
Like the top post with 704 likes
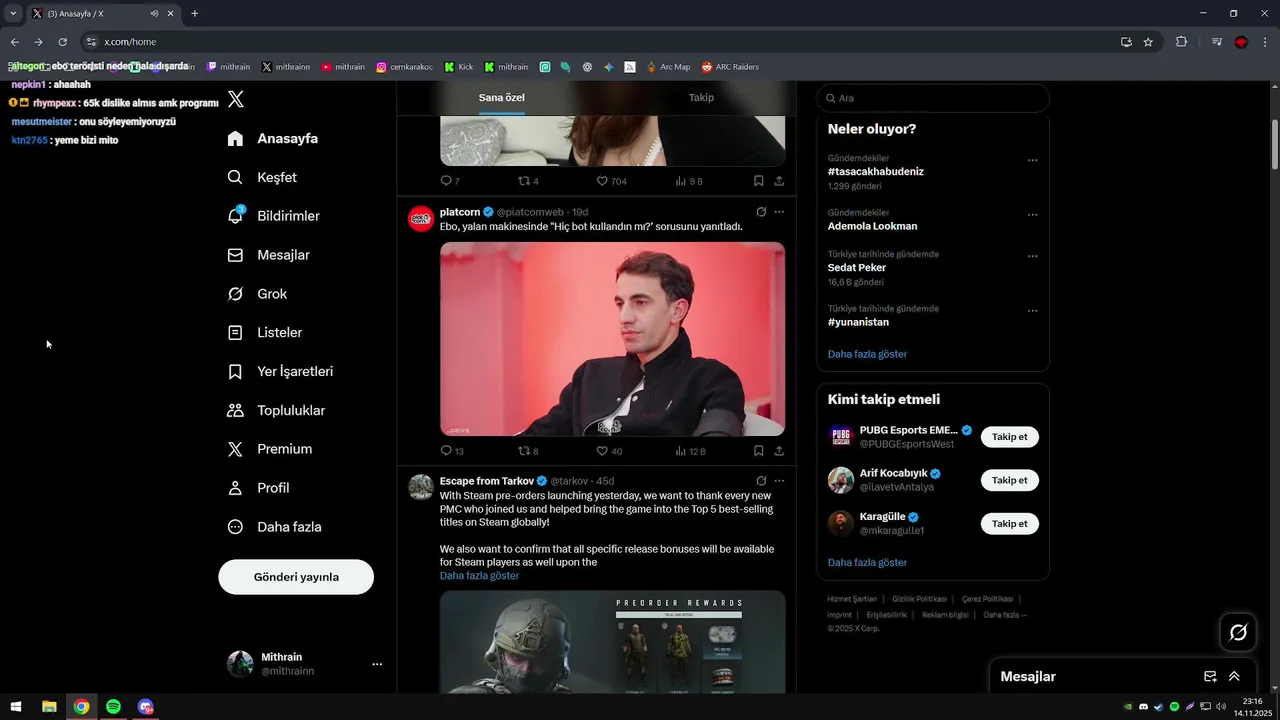611,181
